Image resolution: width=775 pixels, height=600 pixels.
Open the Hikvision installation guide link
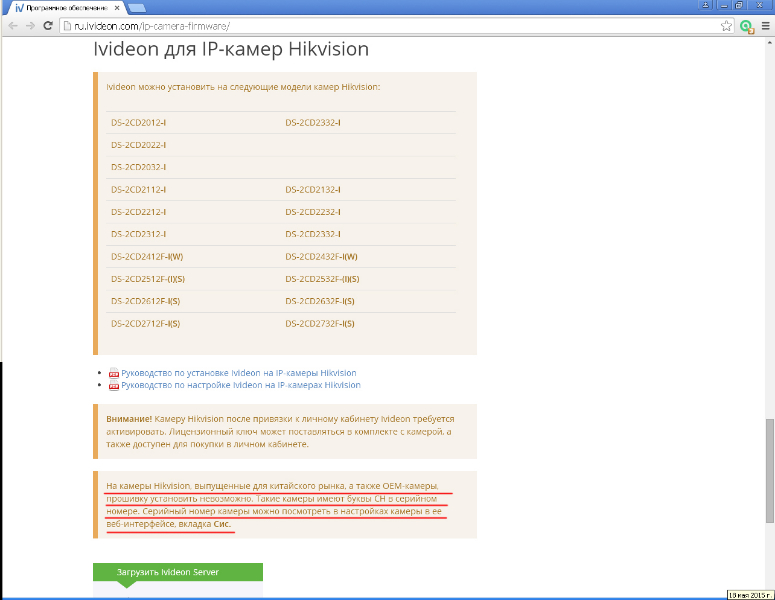point(239,373)
